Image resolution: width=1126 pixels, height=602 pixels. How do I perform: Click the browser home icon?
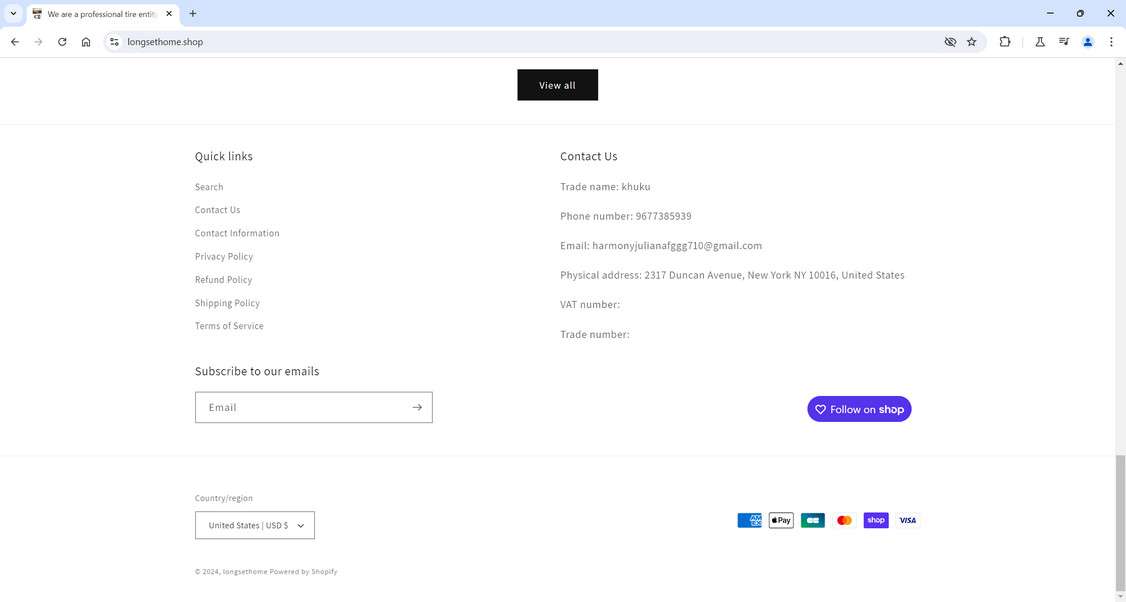[x=86, y=42]
